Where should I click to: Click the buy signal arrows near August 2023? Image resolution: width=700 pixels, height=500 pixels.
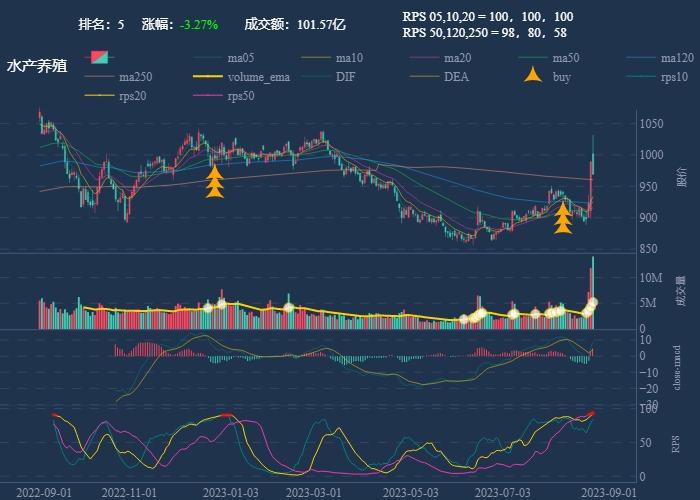tap(563, 218)
